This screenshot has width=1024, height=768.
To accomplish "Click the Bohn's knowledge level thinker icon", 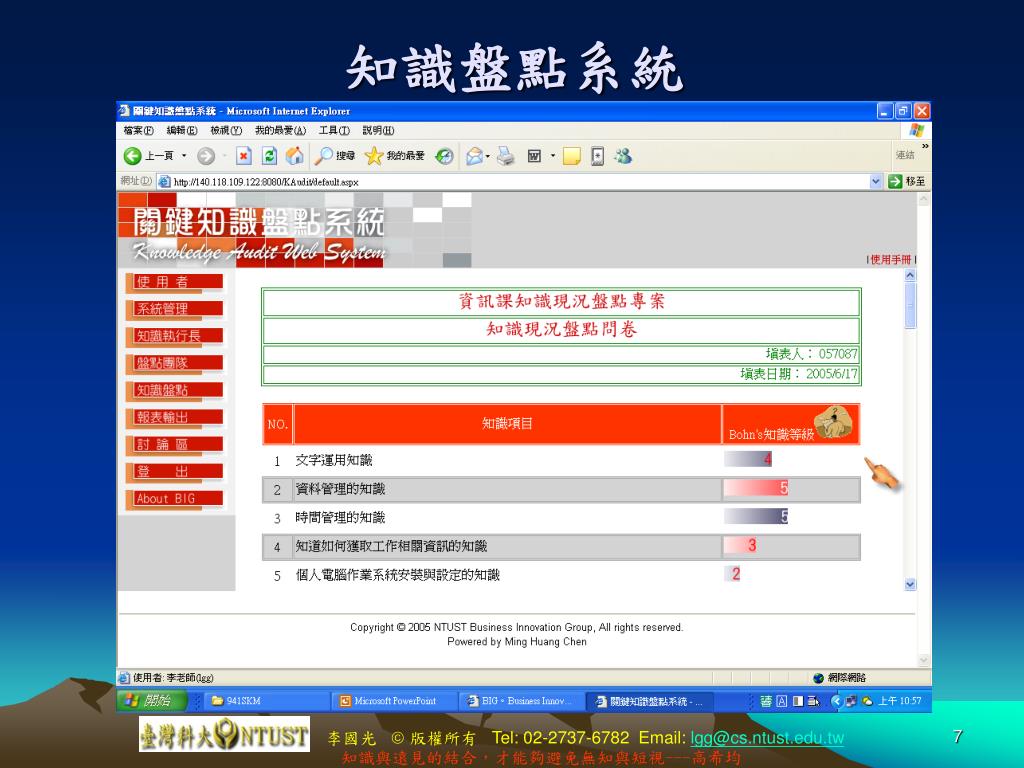I will [x=835, y=422].
